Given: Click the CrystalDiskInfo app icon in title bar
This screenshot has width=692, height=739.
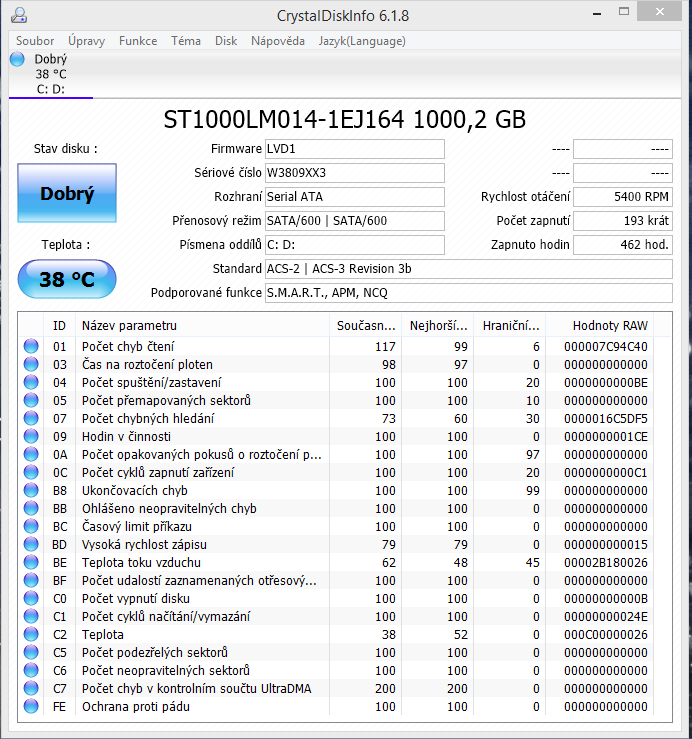Looking at the screenshot, I should [x=19, y=15].
